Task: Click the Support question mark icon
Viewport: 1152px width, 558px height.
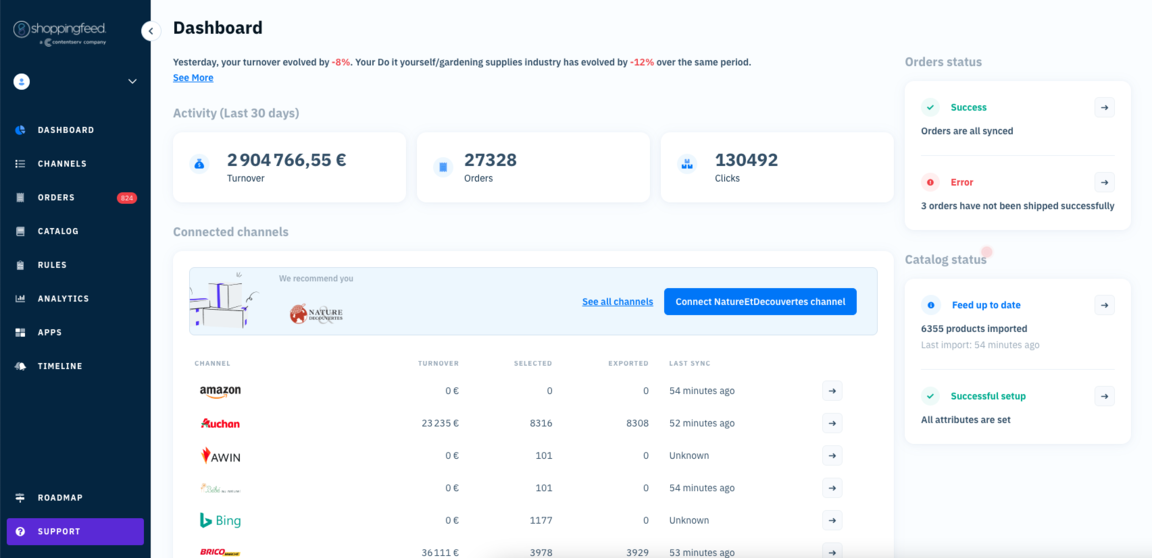Action: (x=21, y=532)
